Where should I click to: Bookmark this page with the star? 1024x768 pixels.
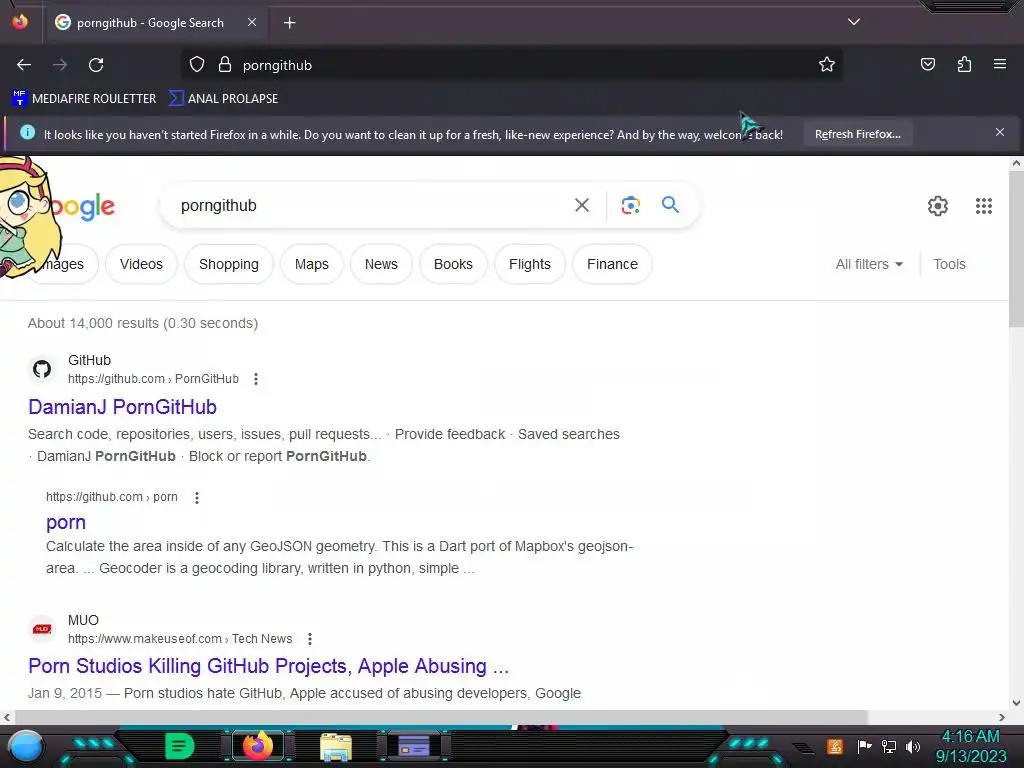(x=827, y=64)
